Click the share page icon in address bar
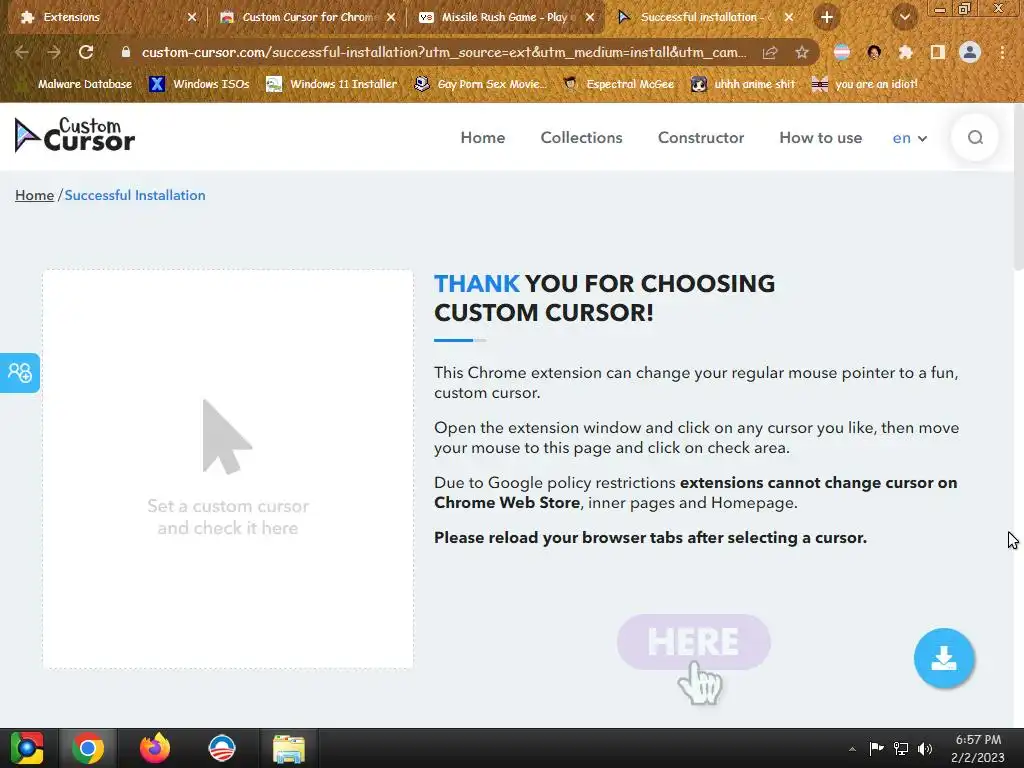The height and width of the screenshot is (768, 1024). coord(770,52)
